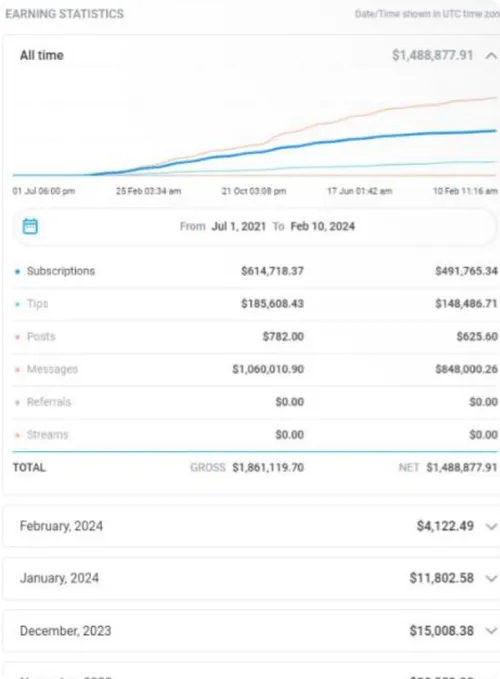Click the 17 Jun 01:42 am axis marker
The image size is (500, 679).
point(359,191)
